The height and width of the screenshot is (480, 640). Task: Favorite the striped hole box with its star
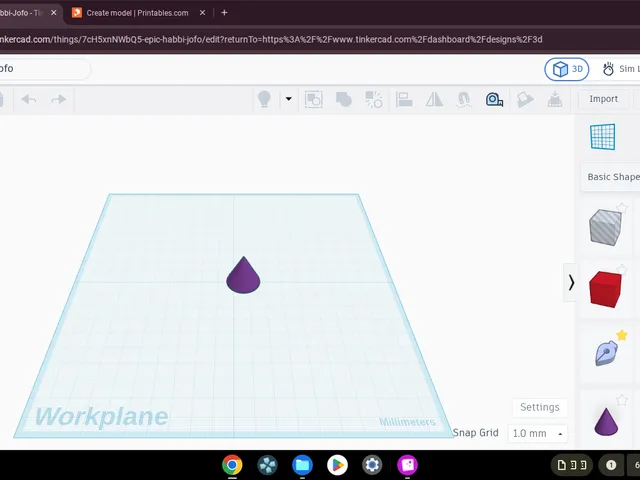pyautogui.click(x=622, y=208)
